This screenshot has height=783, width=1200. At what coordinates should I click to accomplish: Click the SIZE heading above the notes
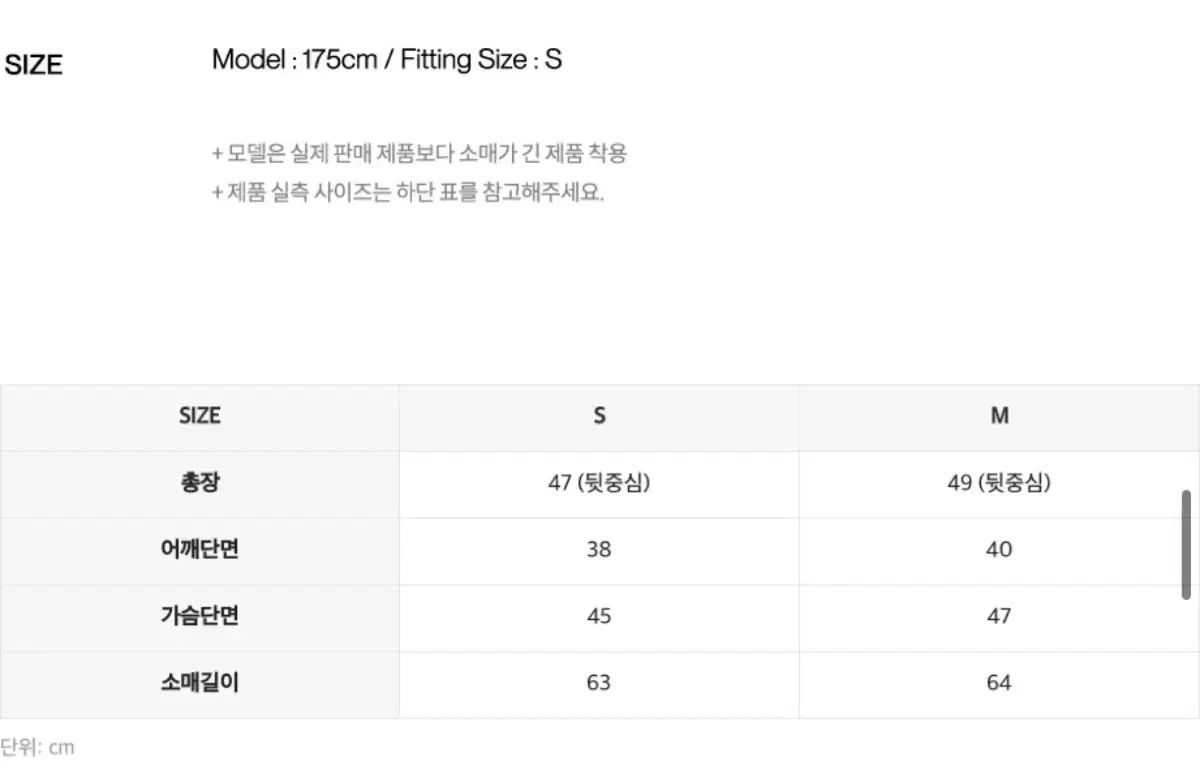(x=34, y=66)
